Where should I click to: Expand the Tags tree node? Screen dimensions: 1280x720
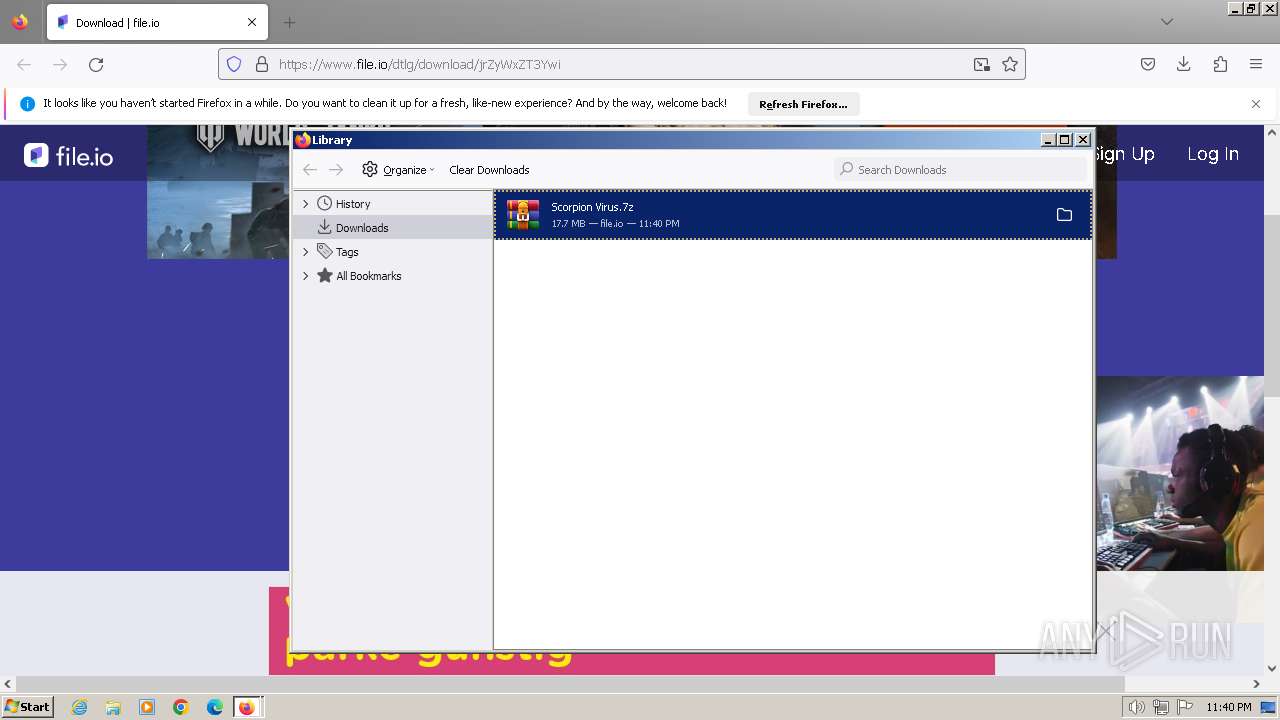306,252
